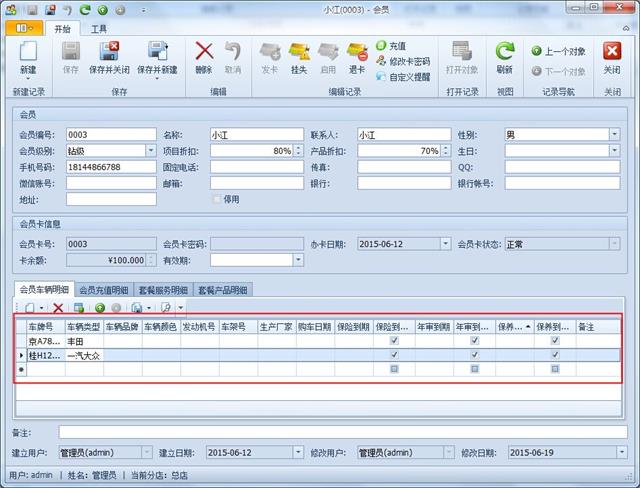The height and width of the screenshot is (488, 640).
Task: Toggle the 停用 (Disabled) checkbox
Action: 217,199
